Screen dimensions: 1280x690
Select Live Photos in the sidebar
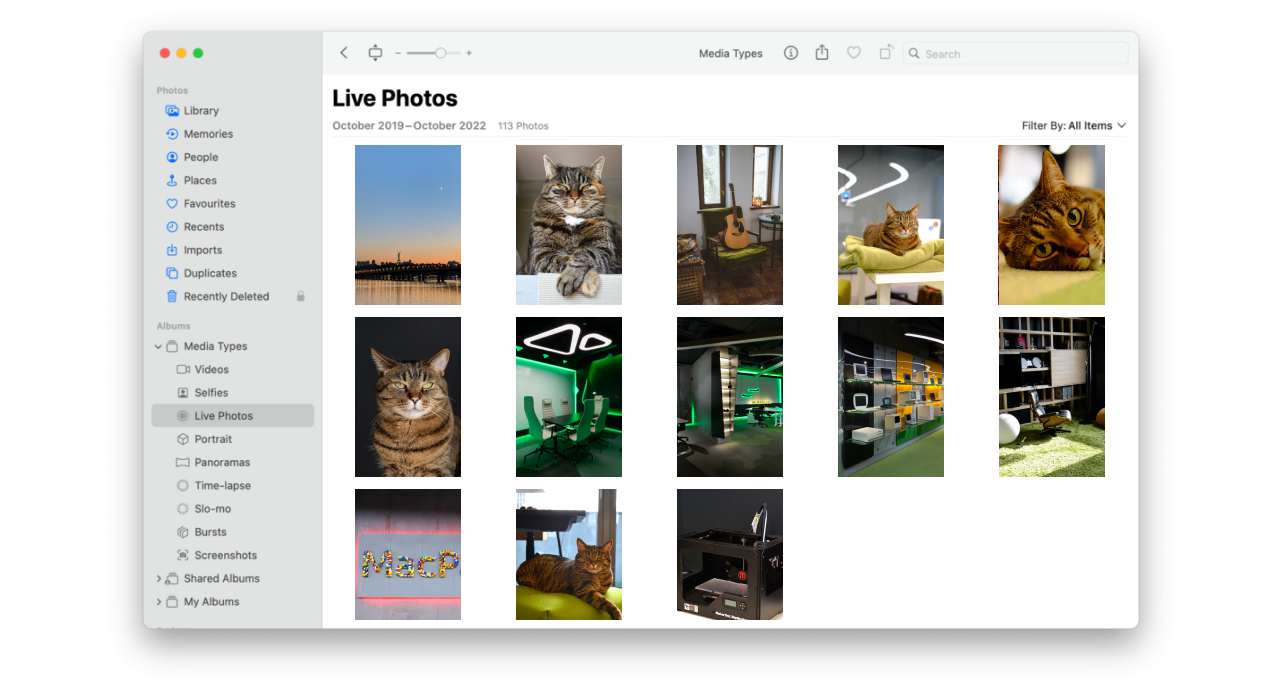tap(233, 416)
